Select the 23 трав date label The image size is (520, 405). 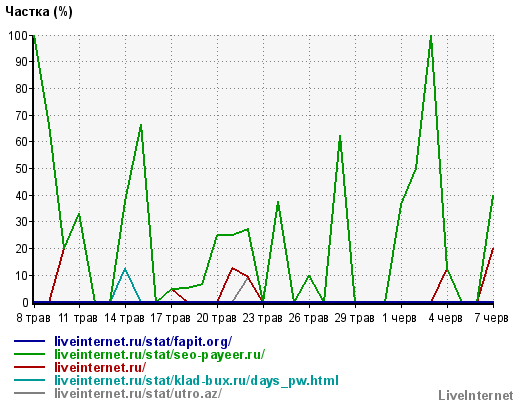(x=263, y=318)
